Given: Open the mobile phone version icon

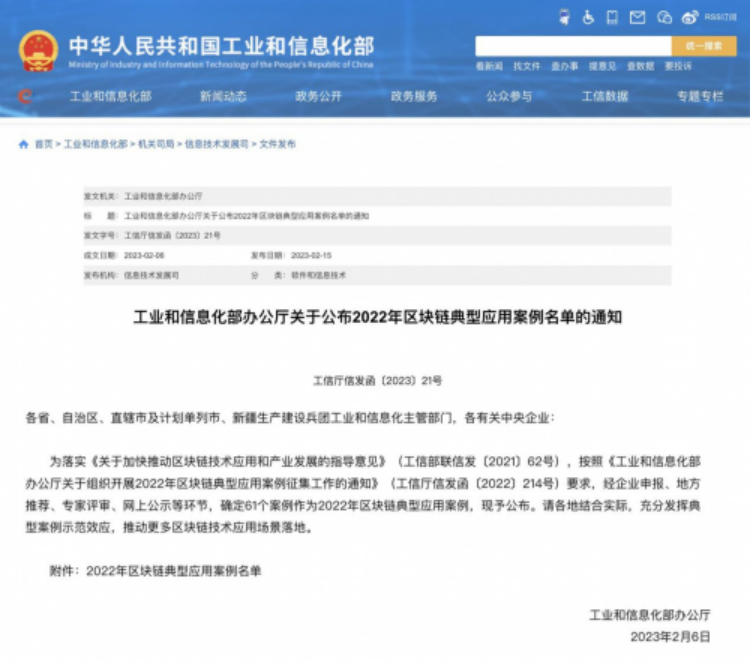Looking at the screenshot, I should [612, 18].
